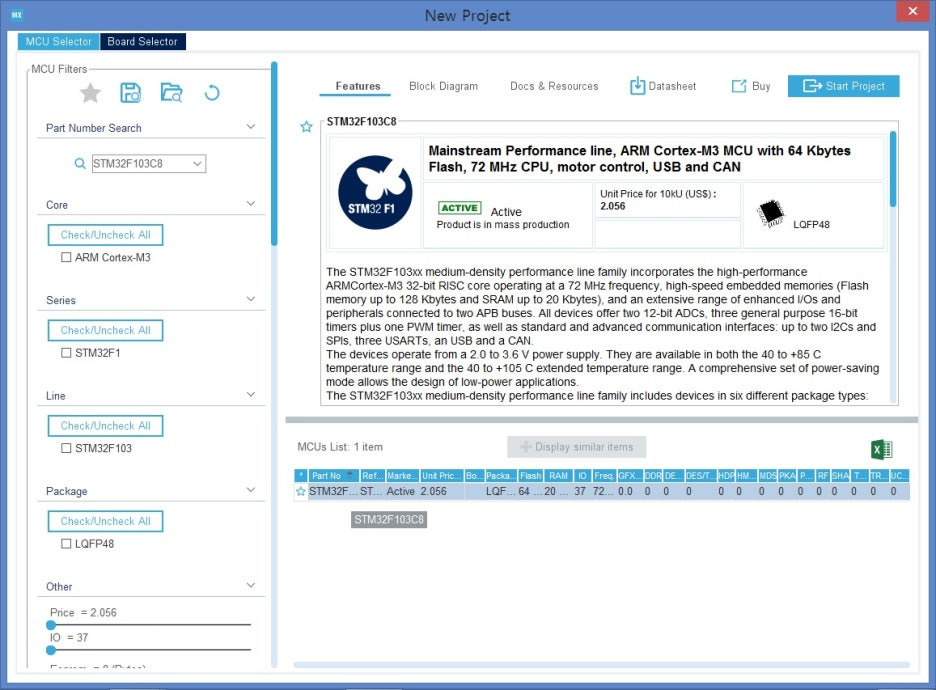Click Check/Uncheck All under Package
Image resolution: width=936 pixels, height=690 pixels.
point(105,521)
